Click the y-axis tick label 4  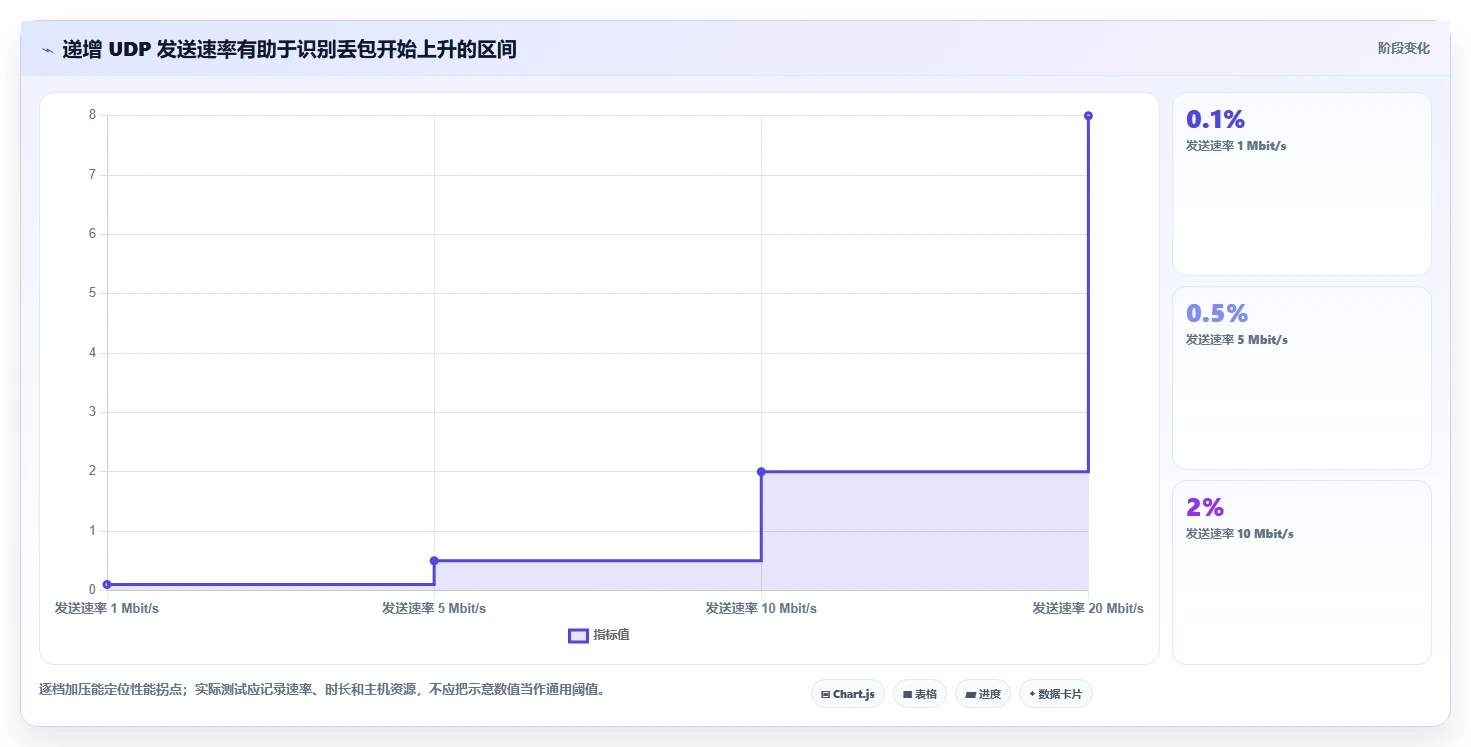(x=93, y=352)
